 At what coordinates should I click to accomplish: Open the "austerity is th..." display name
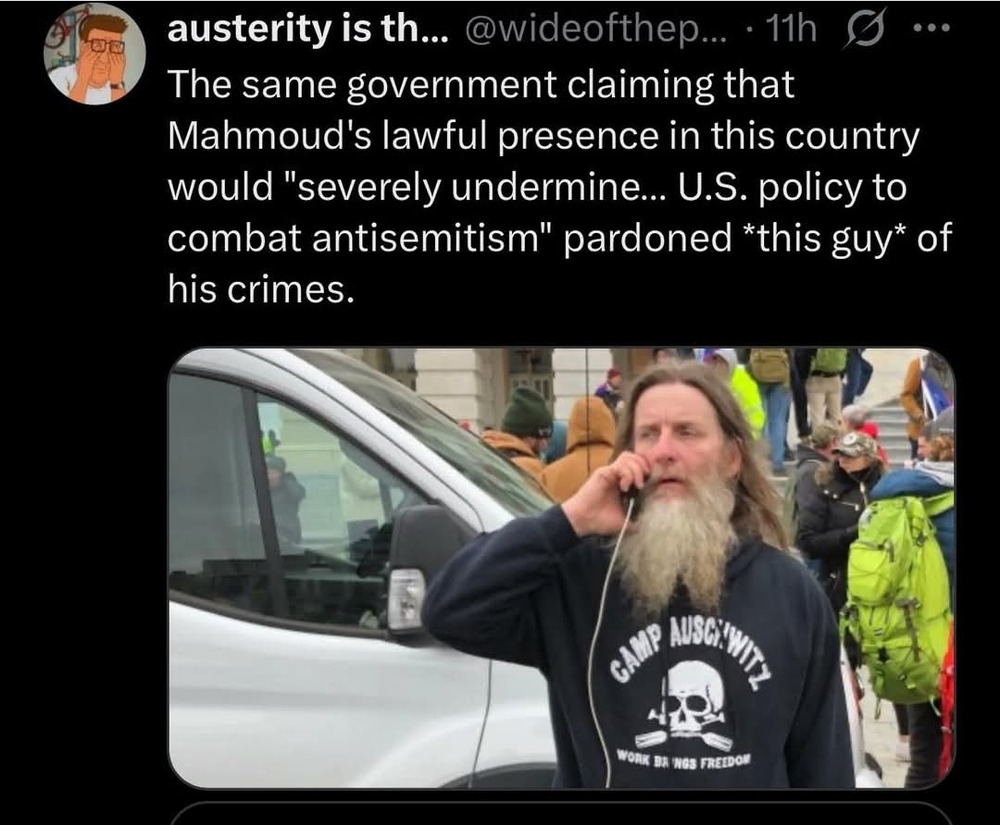coord(308,30)
